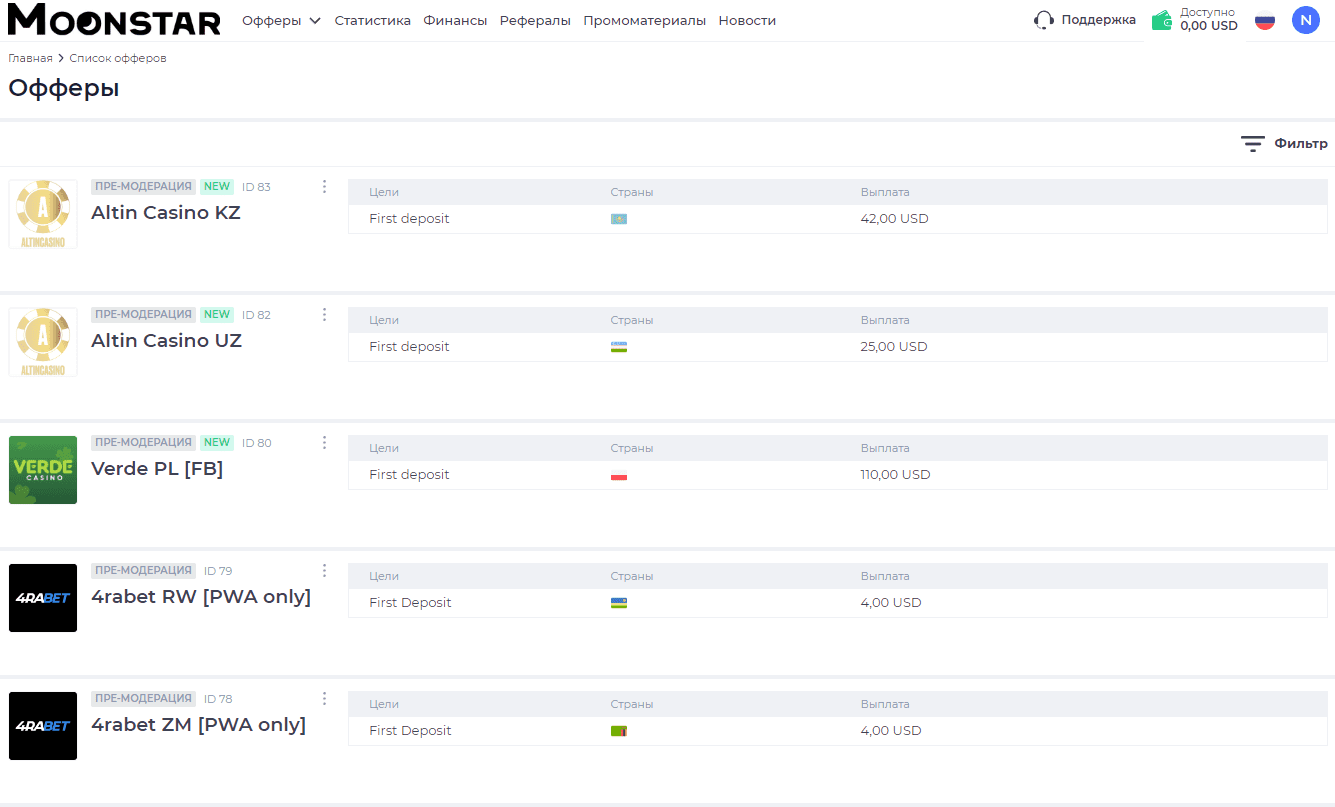Click ПРЕ-МОДЕРАЦИЯ badge on 4rabet ZM
The height and width of the screenshot is (807, 1335).
point(143,699)
